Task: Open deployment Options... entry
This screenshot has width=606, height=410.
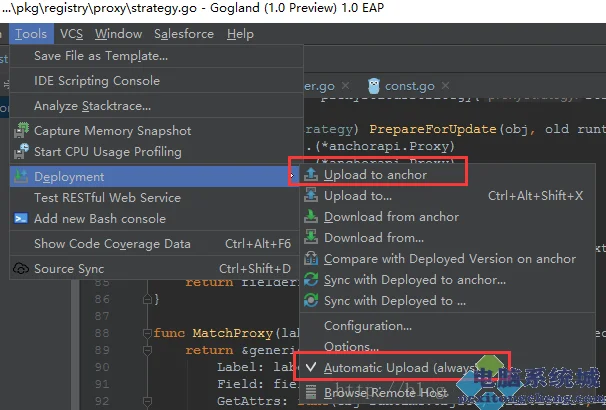Action: [448, 346]
